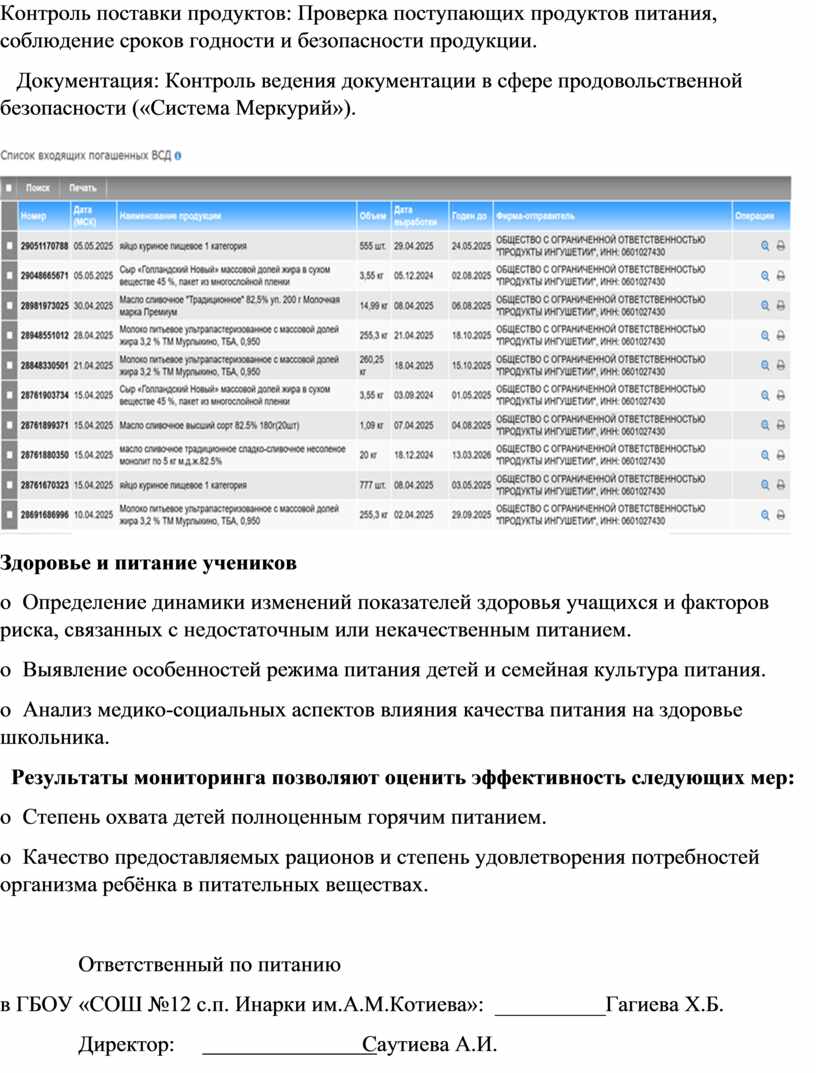Click the Поиск button in the toolbar
This screenshot has height=1073, width=816.
(x=38, y=188)
